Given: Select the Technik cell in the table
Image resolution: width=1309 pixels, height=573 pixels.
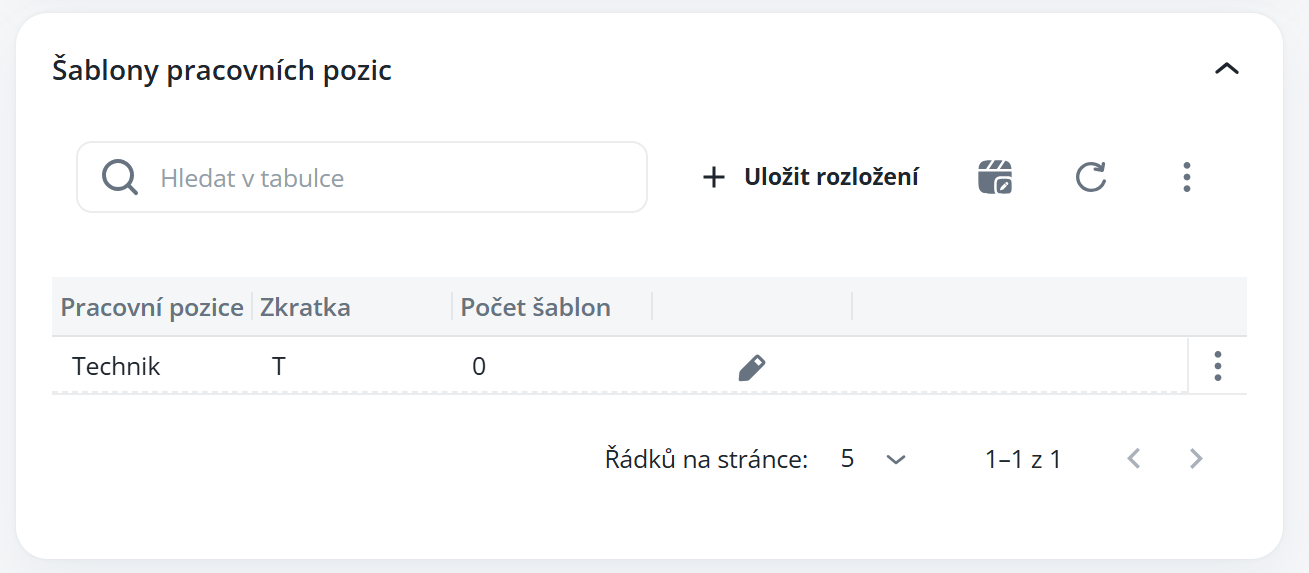Looking at the screenshot, I should coord(116,366).
